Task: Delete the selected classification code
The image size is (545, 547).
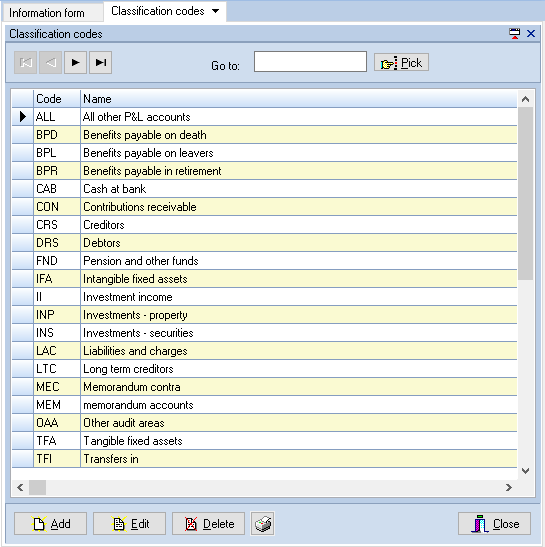Action: 208,524
